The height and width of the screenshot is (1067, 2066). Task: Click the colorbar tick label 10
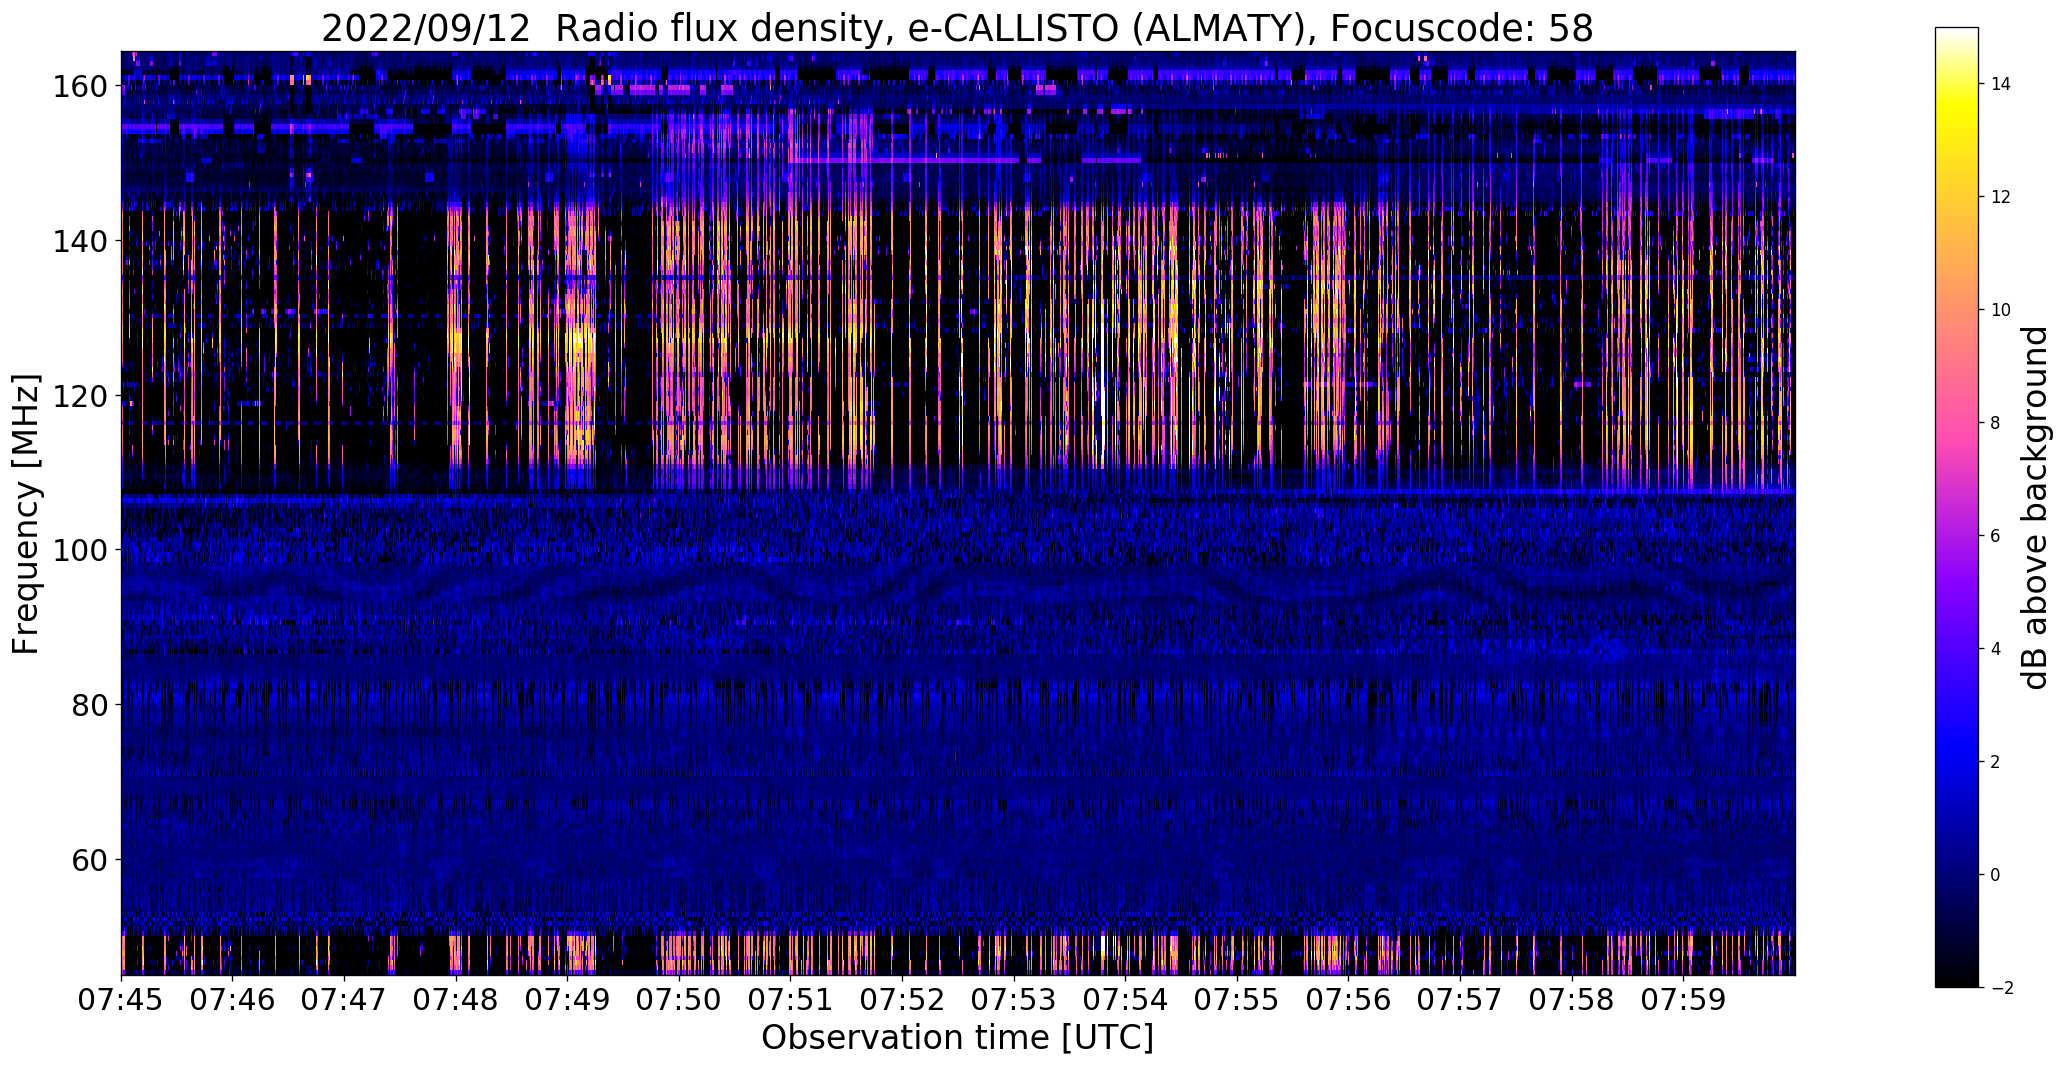coord(2000,310)
